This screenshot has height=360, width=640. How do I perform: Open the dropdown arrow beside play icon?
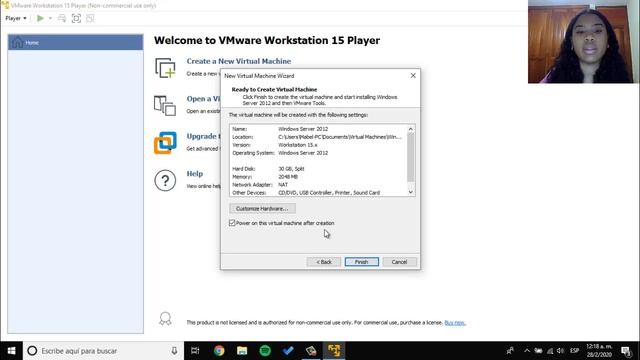(x=50, y=18)
